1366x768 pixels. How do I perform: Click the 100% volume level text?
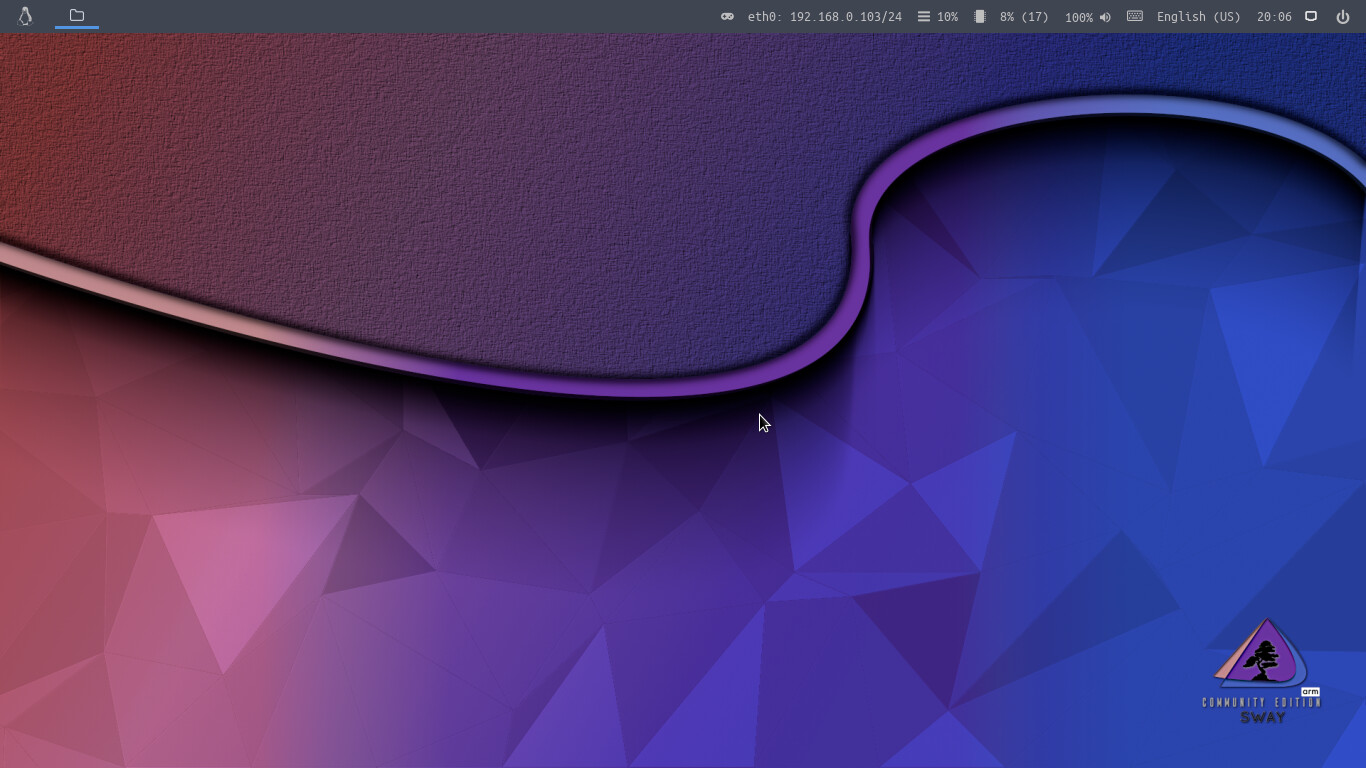tap(1079, 17)
